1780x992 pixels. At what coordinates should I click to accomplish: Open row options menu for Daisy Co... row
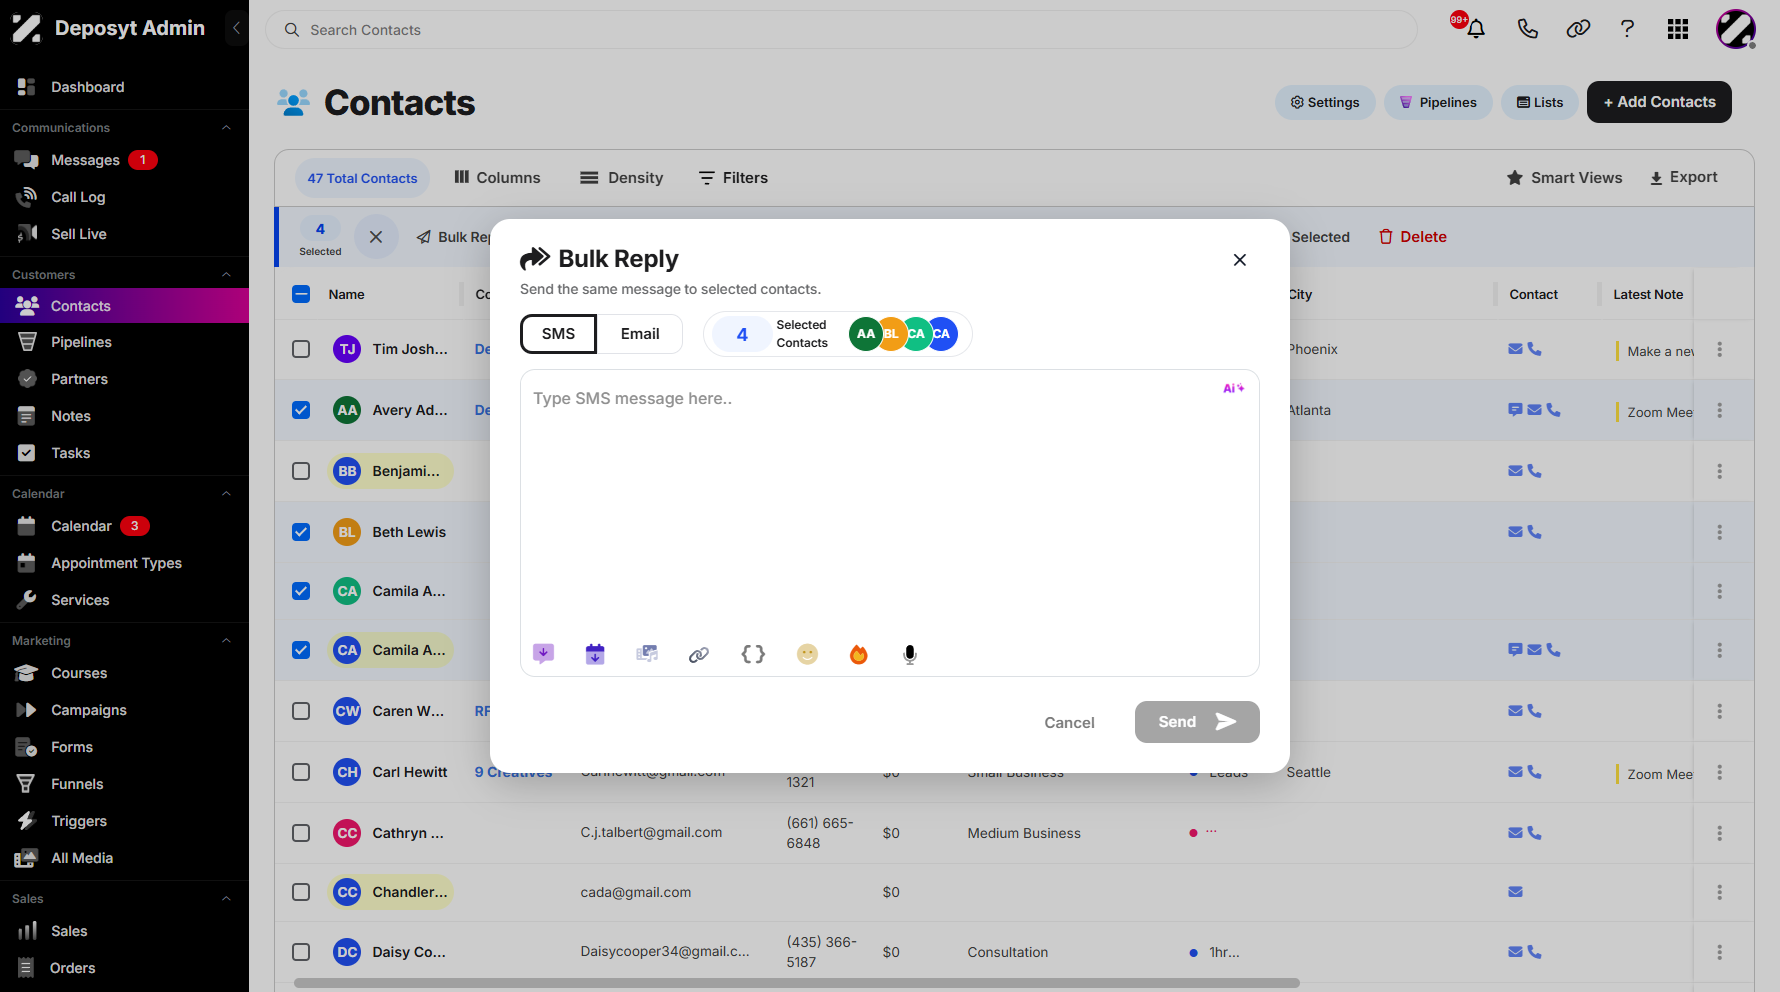(x=1720, y=952)
